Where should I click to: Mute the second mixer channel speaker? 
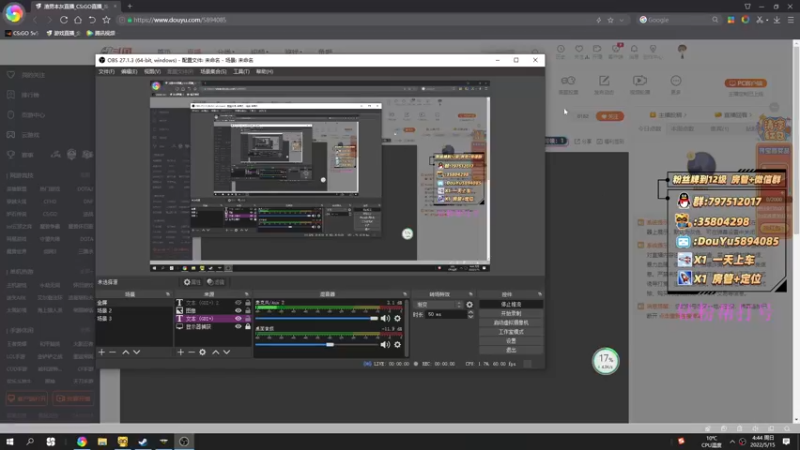click(385, 344)
